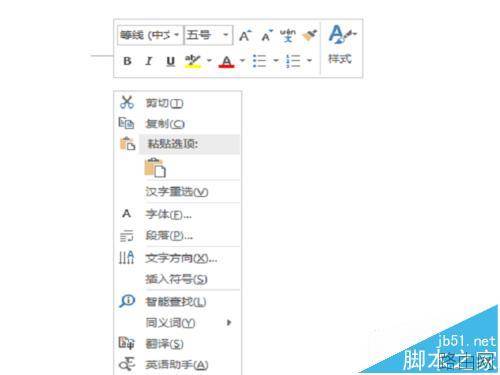Viewport: 500px width, 375px height.
Task: Click the large paste option clipboard button
Action: (155, 168)
